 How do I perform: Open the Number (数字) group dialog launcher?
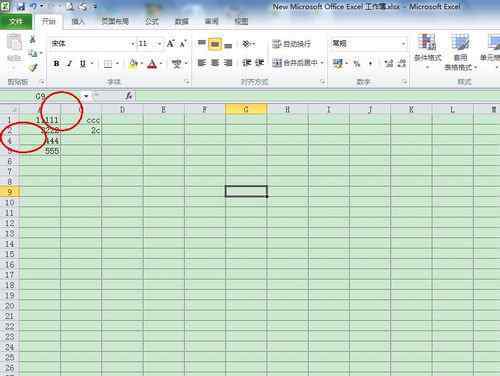click(x=404, y=82)
